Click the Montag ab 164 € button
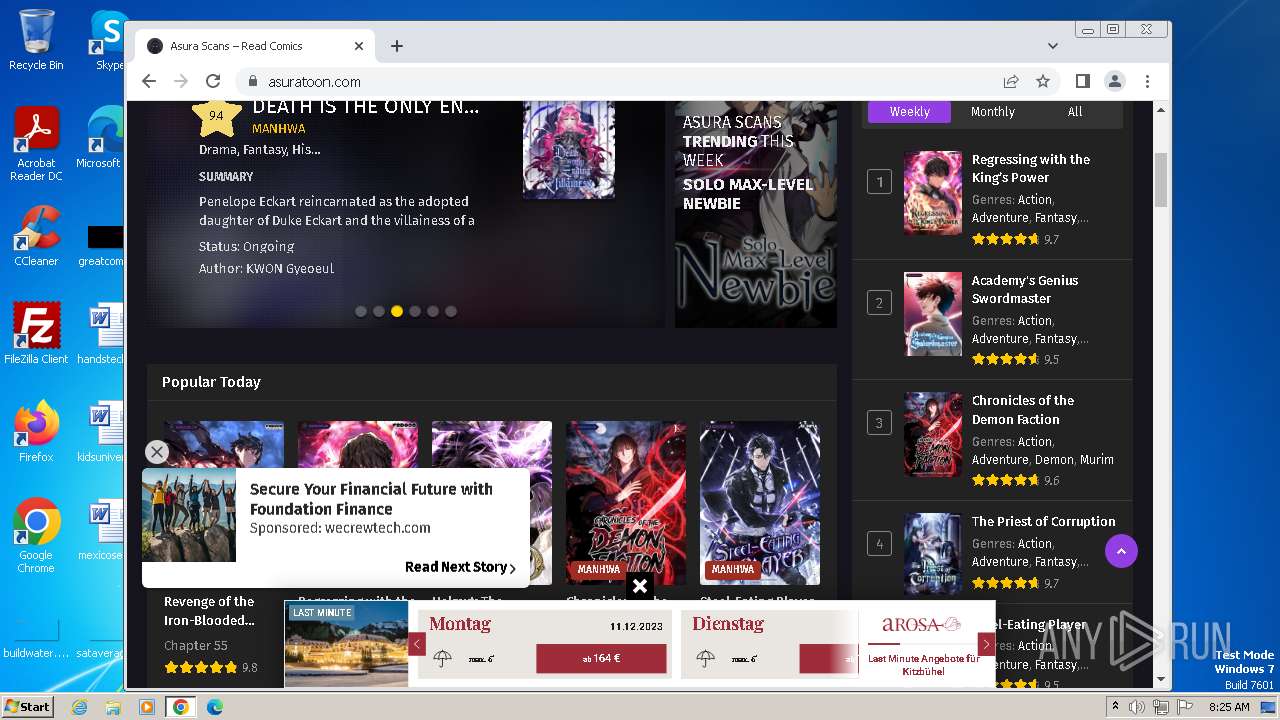This screenshot has width=1280, height=720. point(601,658)
